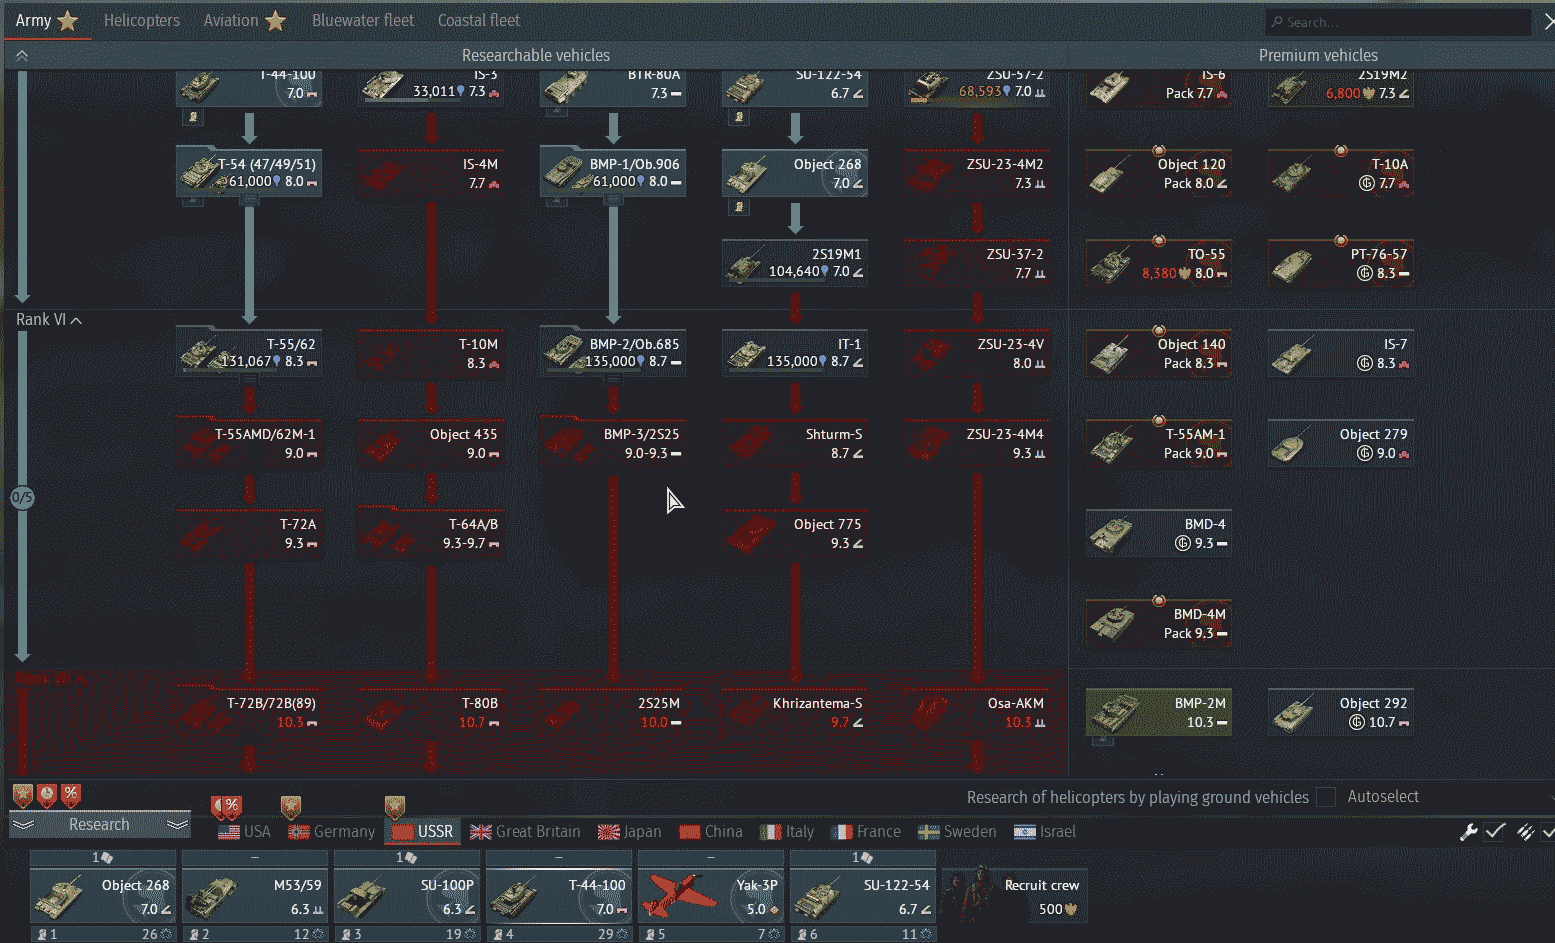Click the Premium vehicles header text
This screenshot has width=1555, height=943.
pyautogui.click(x=1318, y=56)
